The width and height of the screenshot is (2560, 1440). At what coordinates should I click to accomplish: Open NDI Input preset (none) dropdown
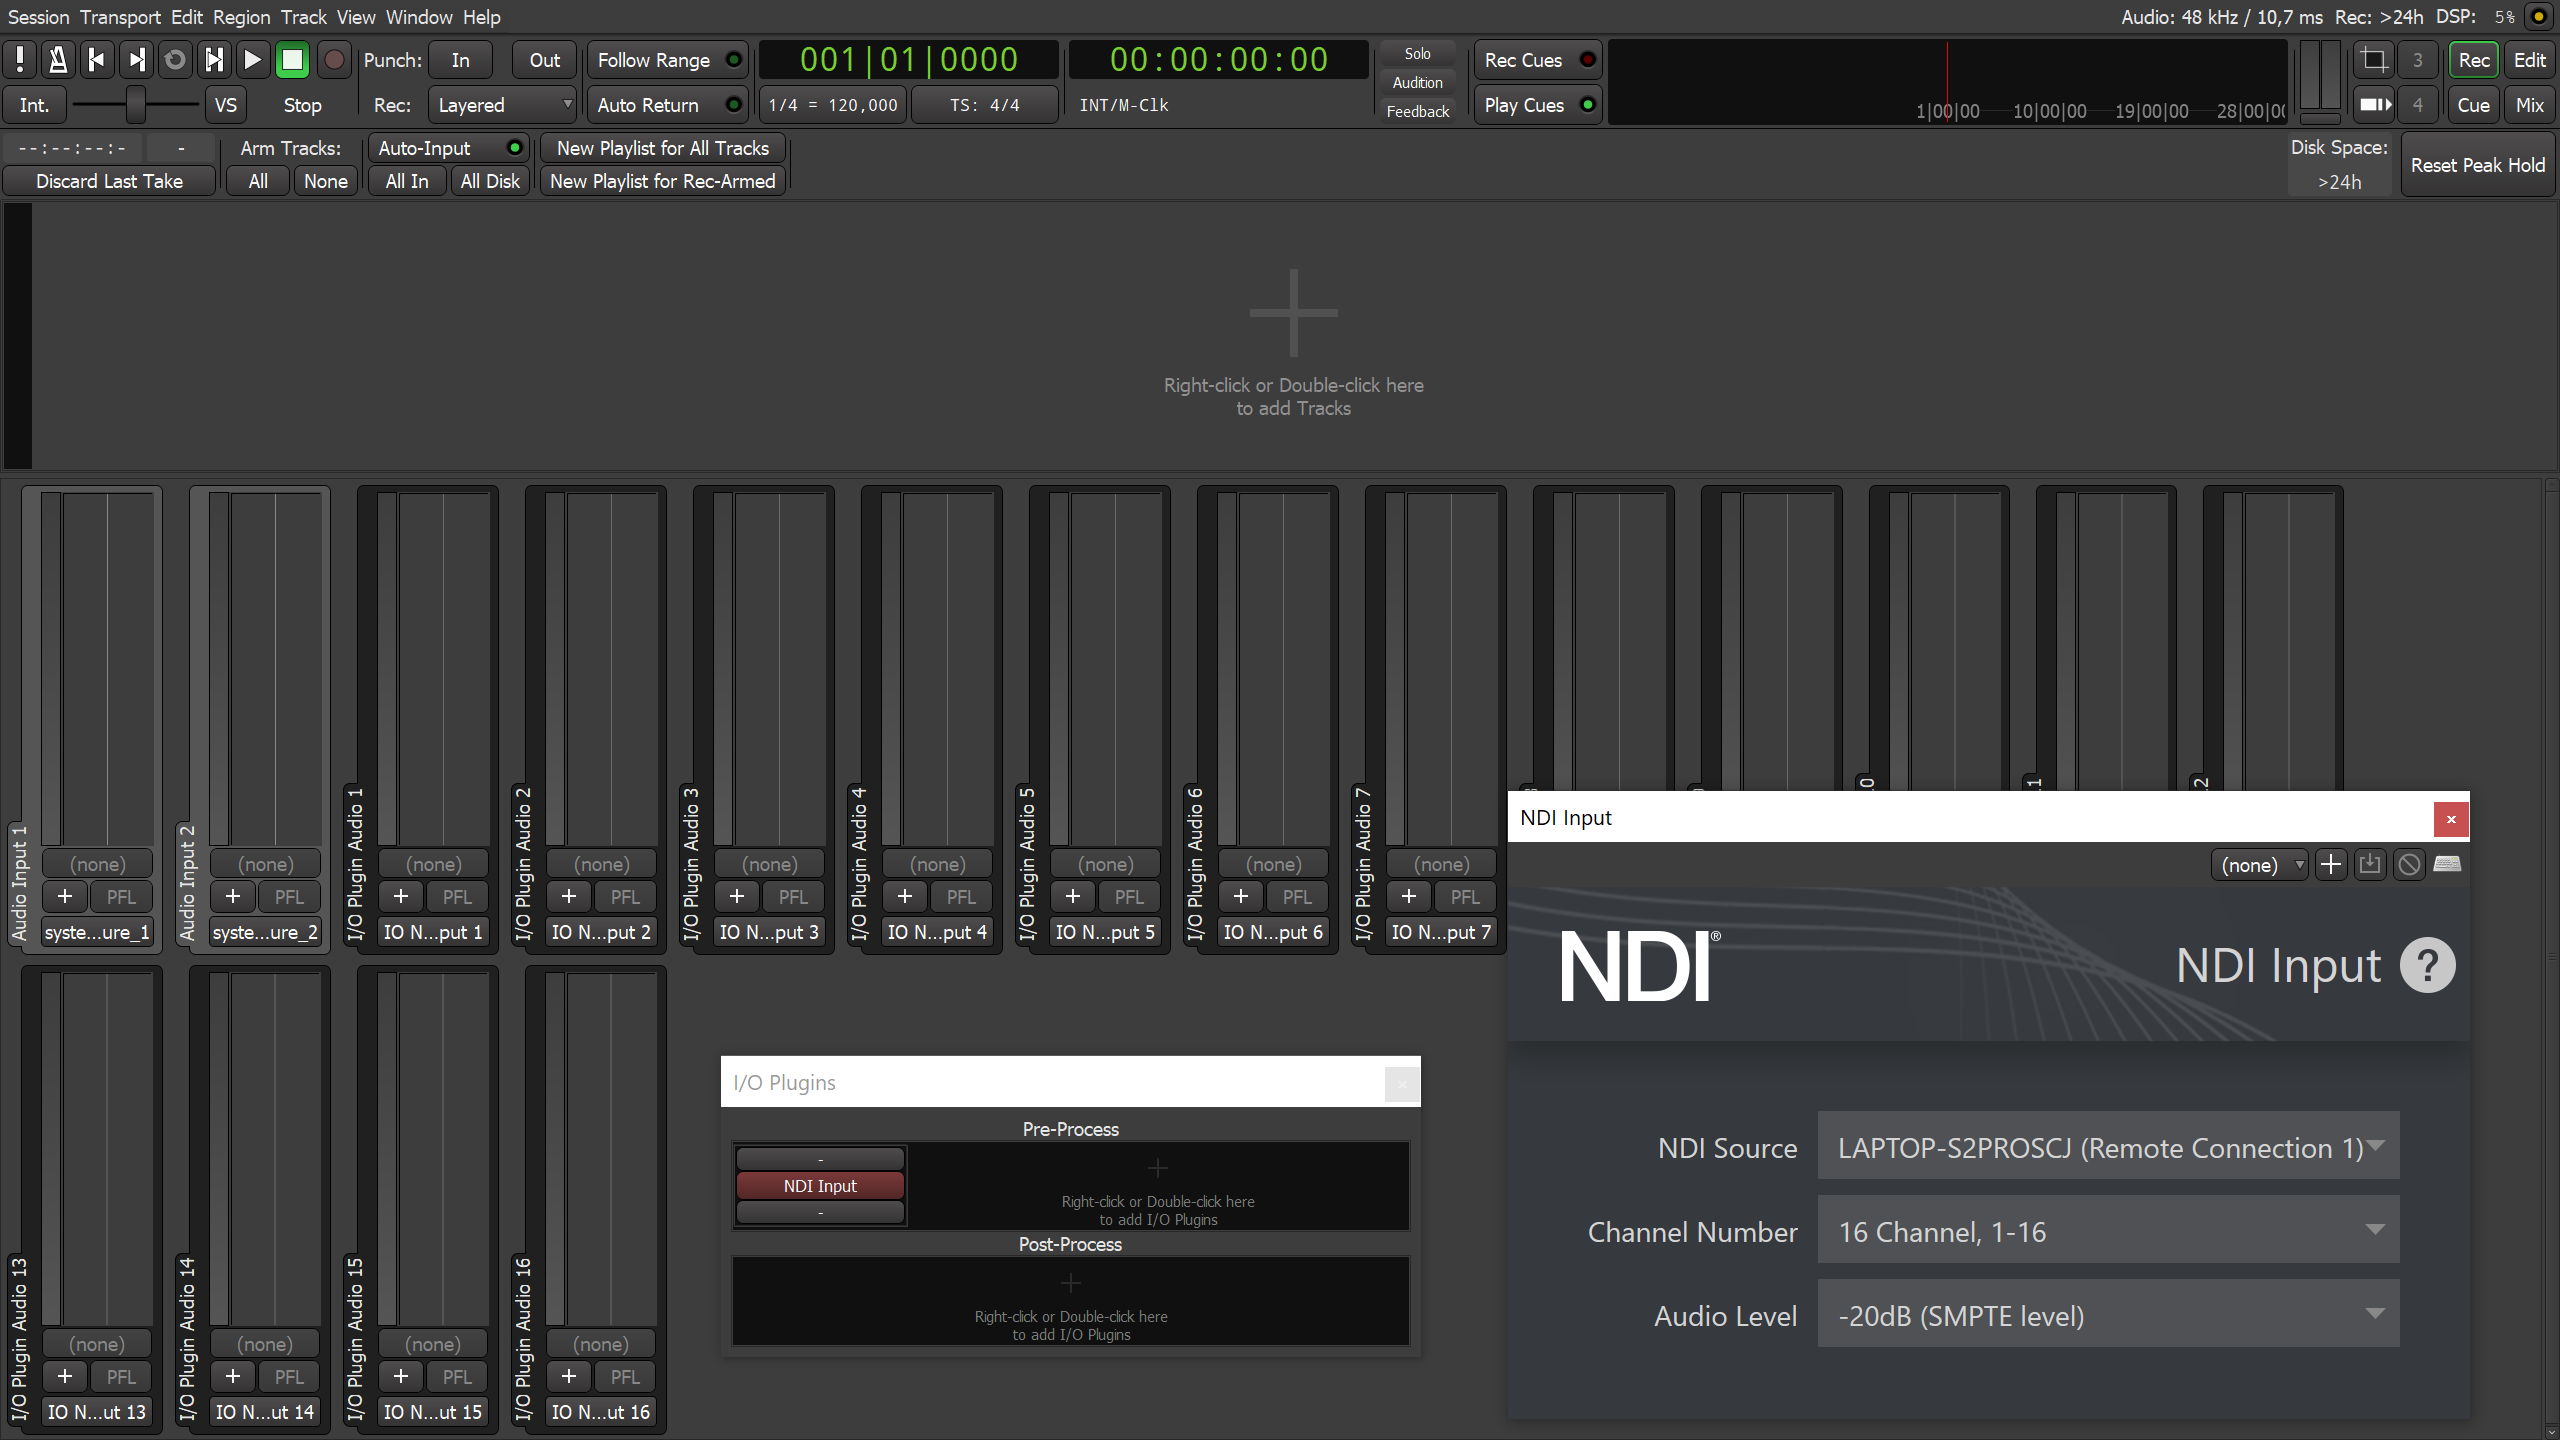pos(2259,865)
